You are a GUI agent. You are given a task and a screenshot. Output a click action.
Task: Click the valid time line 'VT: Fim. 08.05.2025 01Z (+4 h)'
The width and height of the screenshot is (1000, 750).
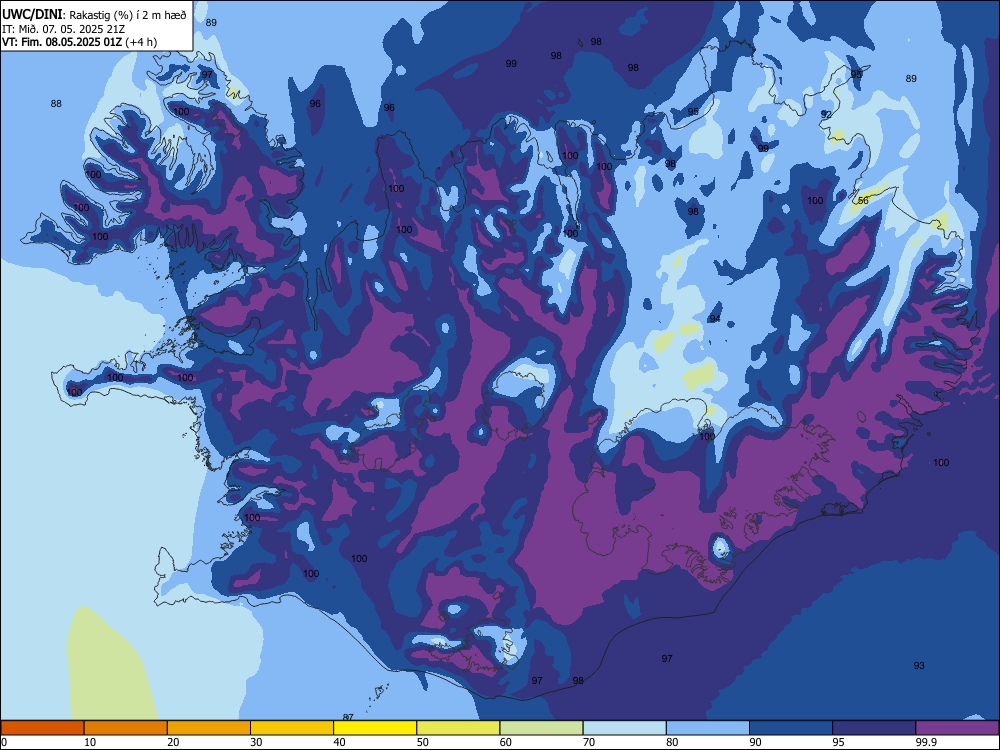pos(79,42)
